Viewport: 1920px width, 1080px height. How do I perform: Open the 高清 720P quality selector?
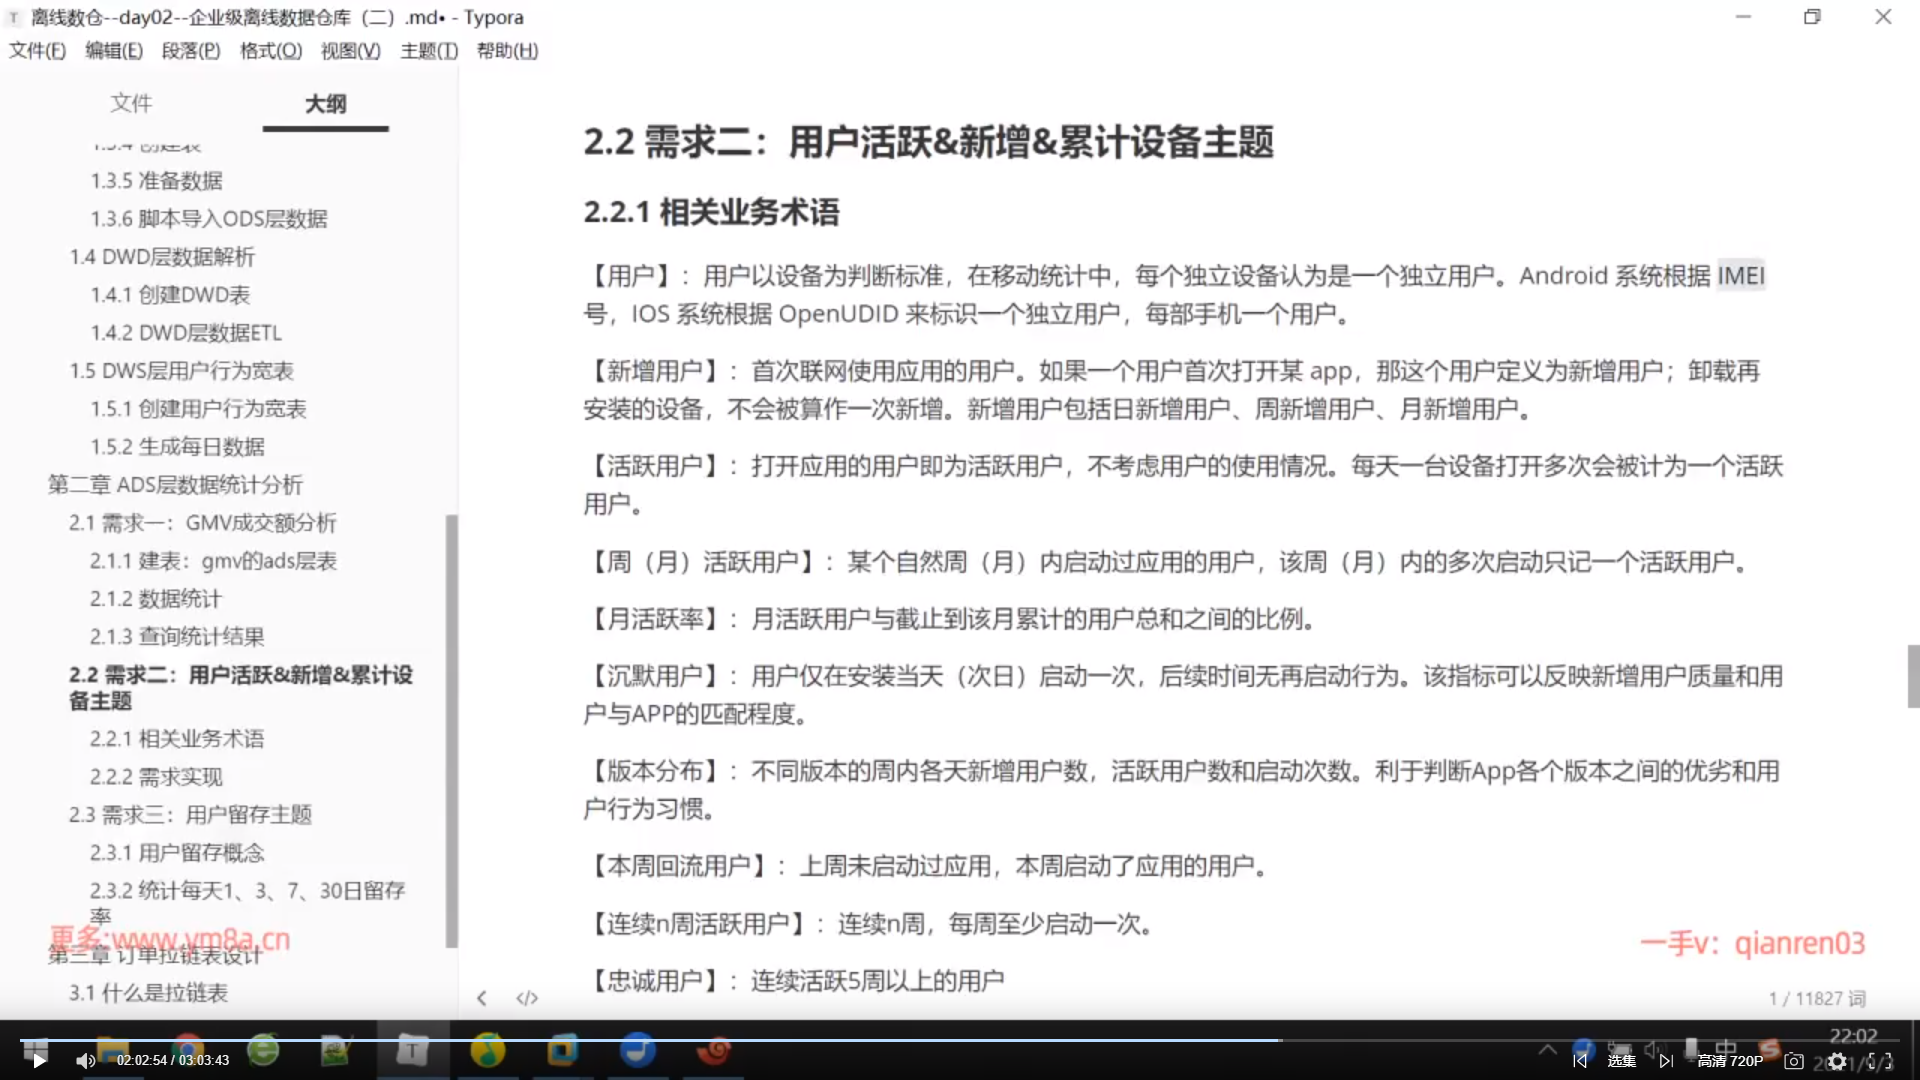pos(1730,1061)
